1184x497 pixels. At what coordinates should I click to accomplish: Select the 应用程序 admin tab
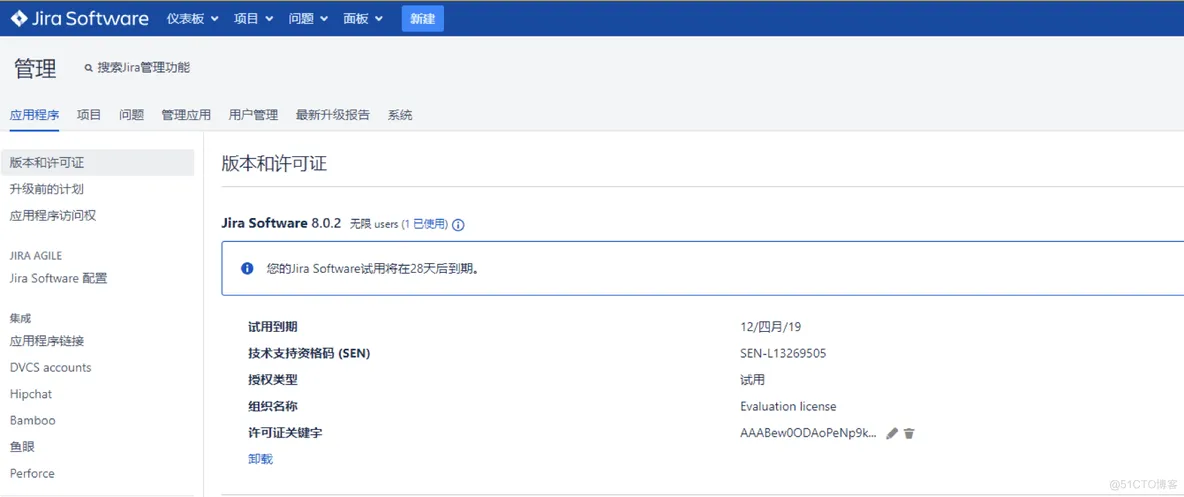pyautogui.click(x=34, y=115)
